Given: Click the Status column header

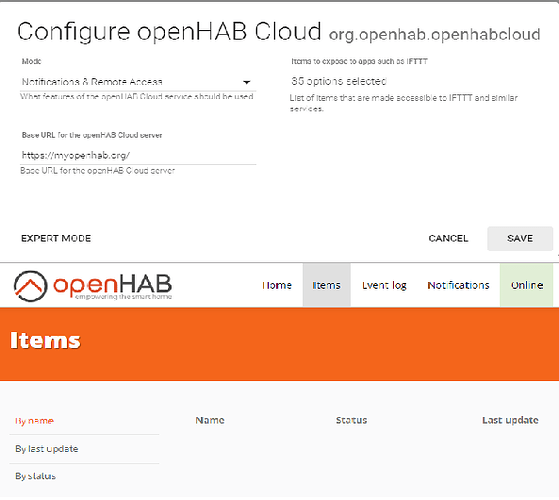Looking at the screenshot, I should (352, 420).
